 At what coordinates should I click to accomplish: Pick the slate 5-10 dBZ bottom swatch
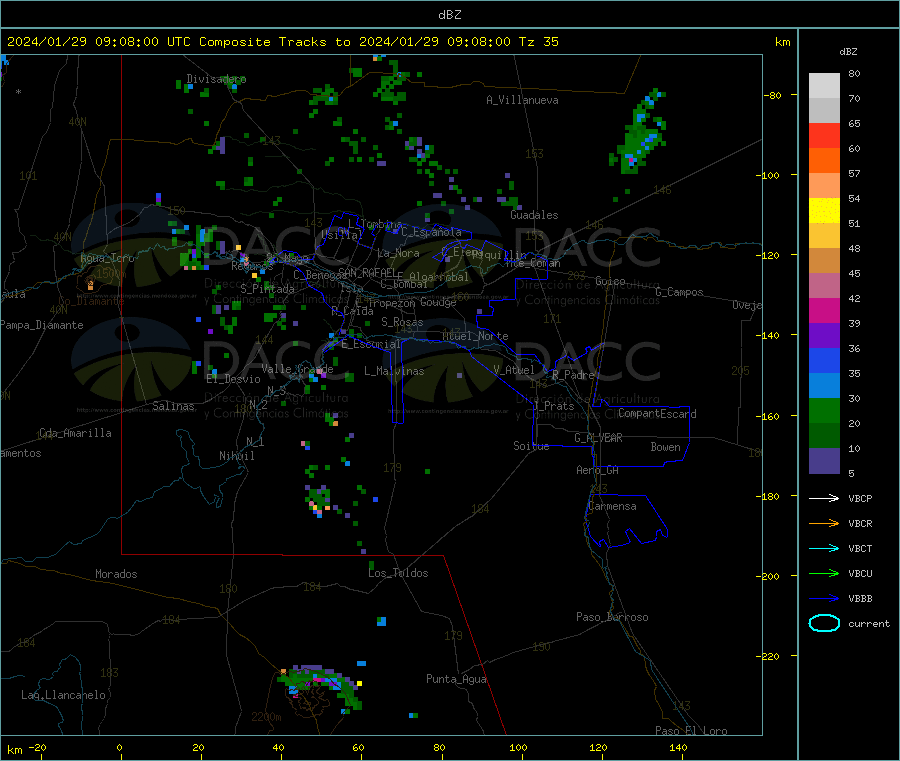[x=824, y=461]
